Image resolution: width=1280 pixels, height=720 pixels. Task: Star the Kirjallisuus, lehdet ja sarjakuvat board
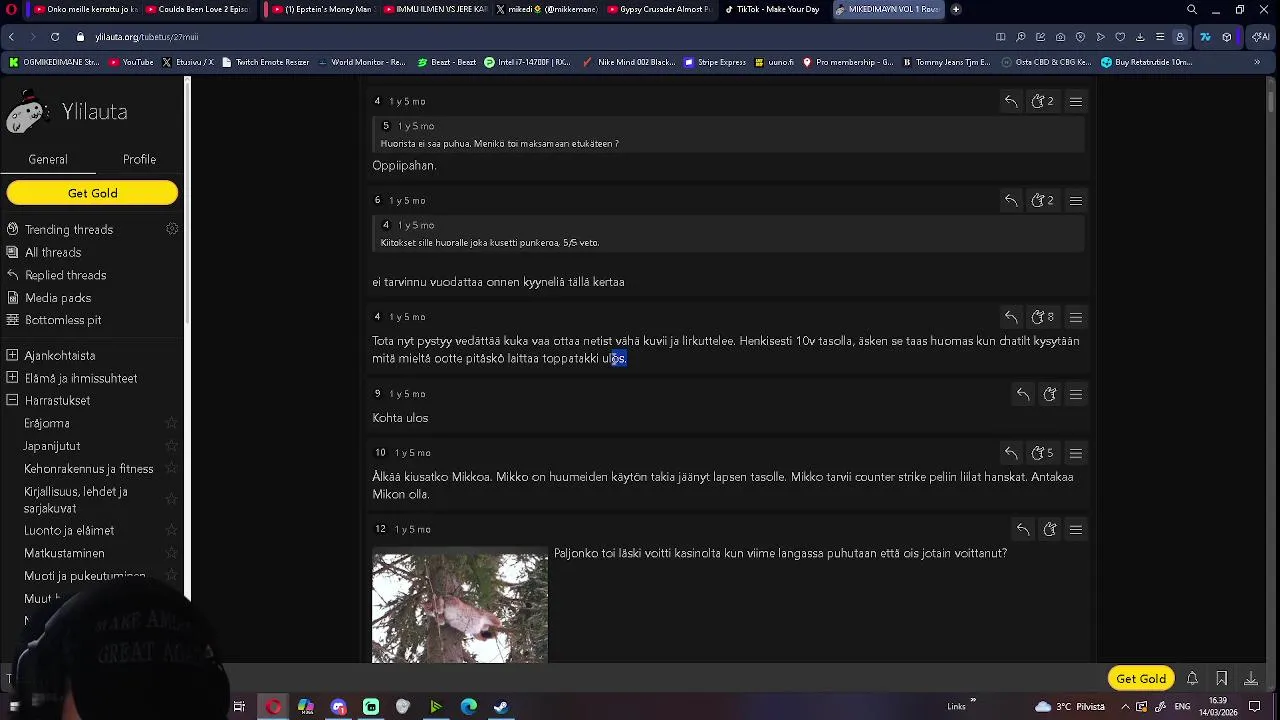click(x=171, y=500)
